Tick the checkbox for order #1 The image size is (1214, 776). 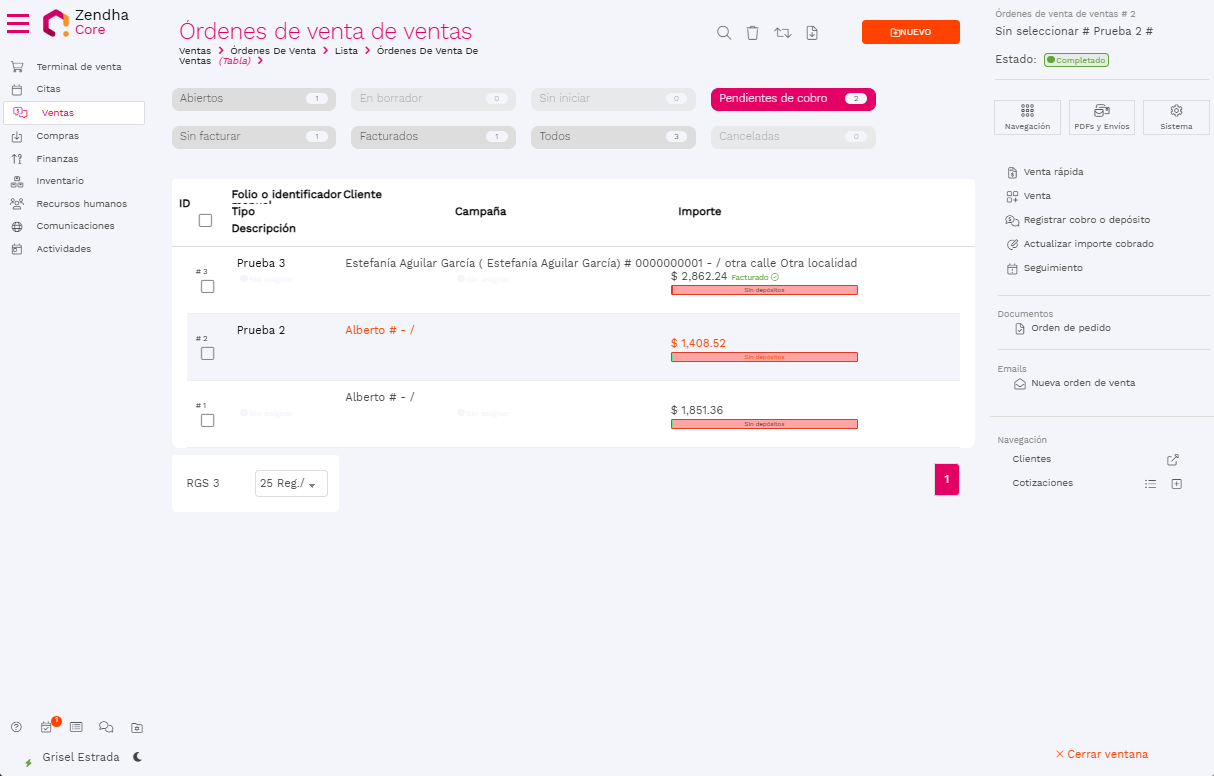click(x=208, y=421)
